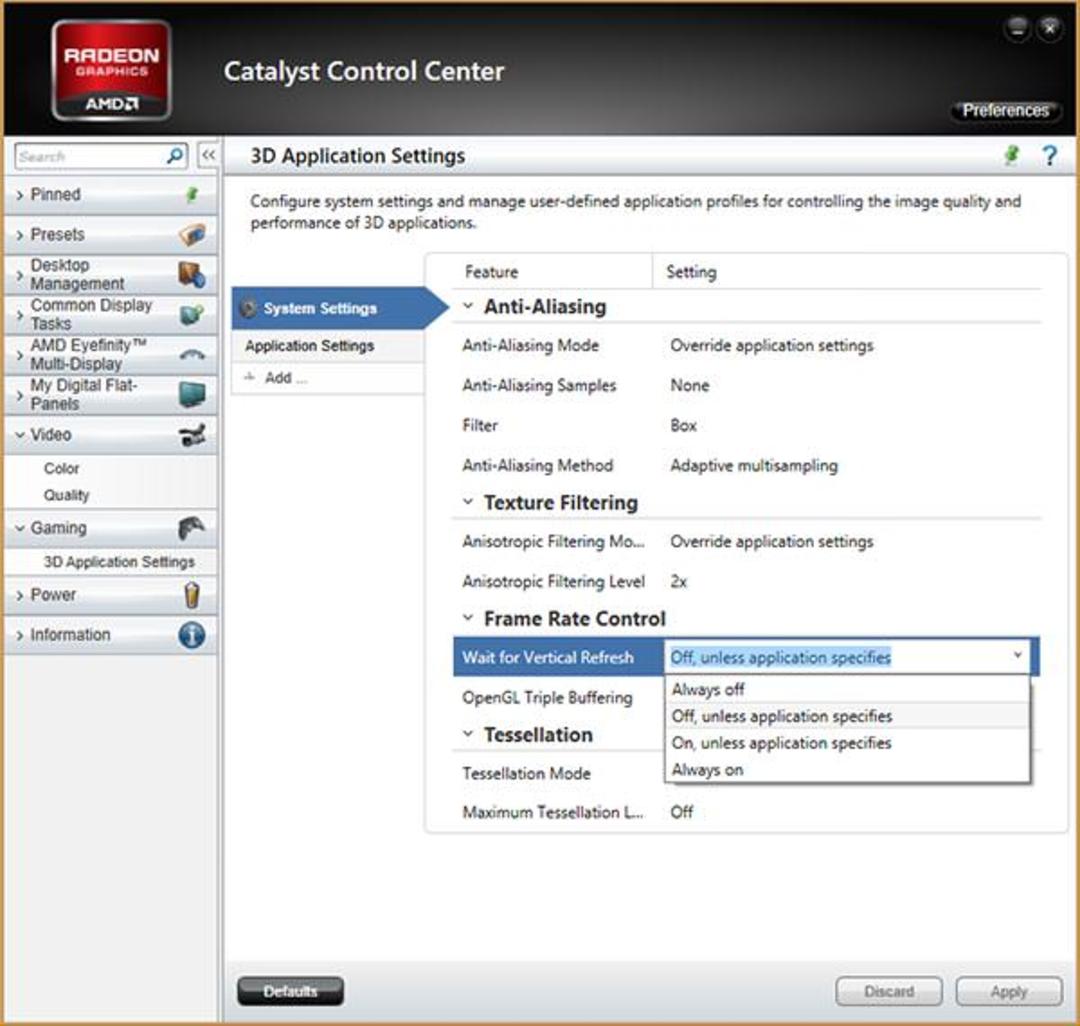Click the Desktop Management icon

coord(192,274)
